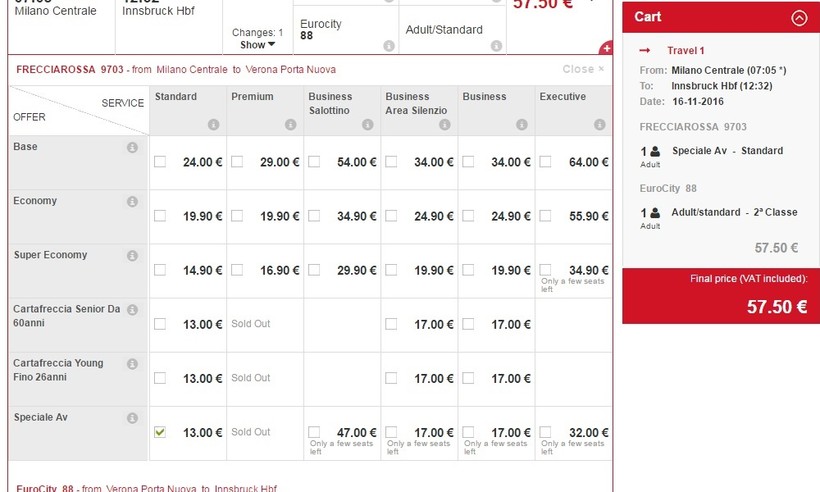Image resolution: width=820 pixels, height=492 pixels.
Task: Select Super Economy Executive 34.90 € checkbox
Action: [x=545, y=270]
